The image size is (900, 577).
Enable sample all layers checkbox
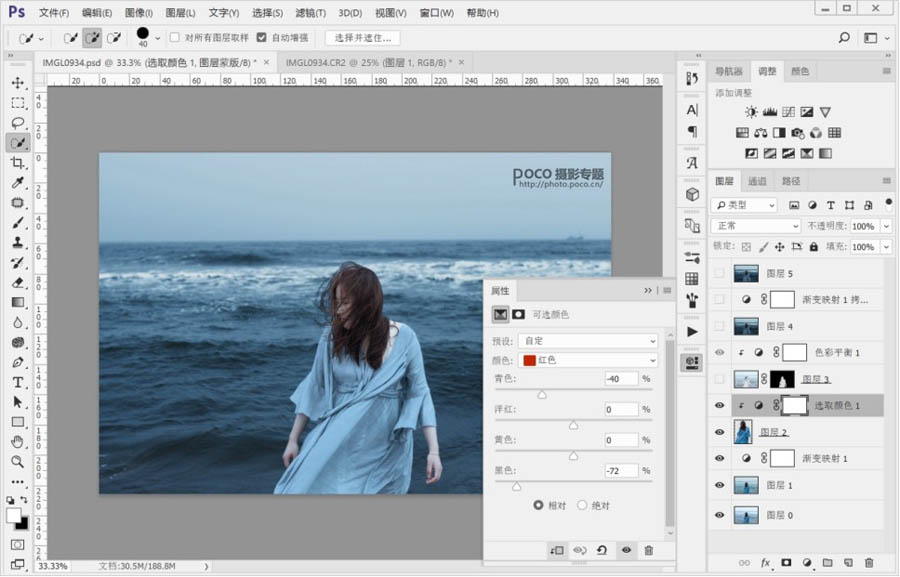point(175,38)
